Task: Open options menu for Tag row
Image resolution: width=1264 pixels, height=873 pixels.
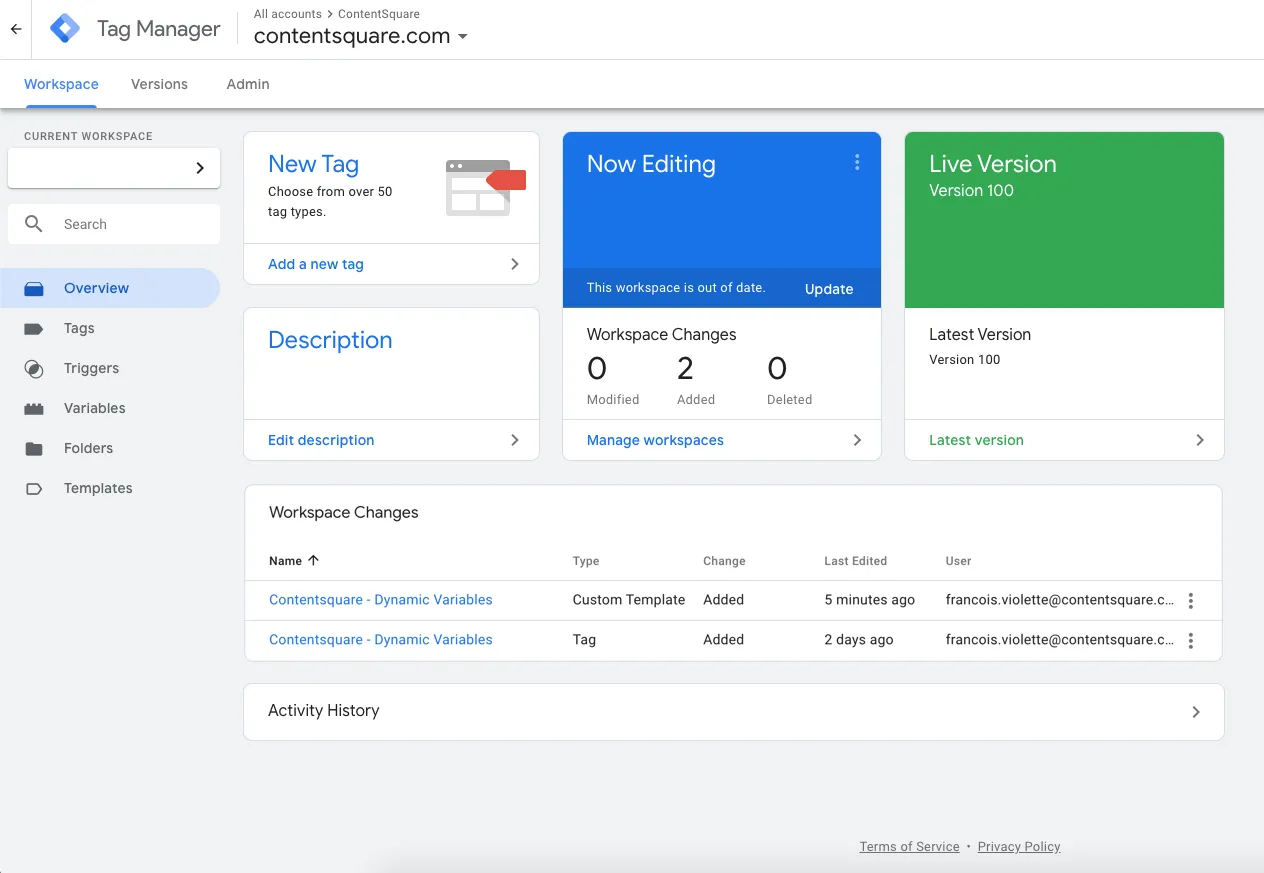Action: click(x=1190, y=640)
